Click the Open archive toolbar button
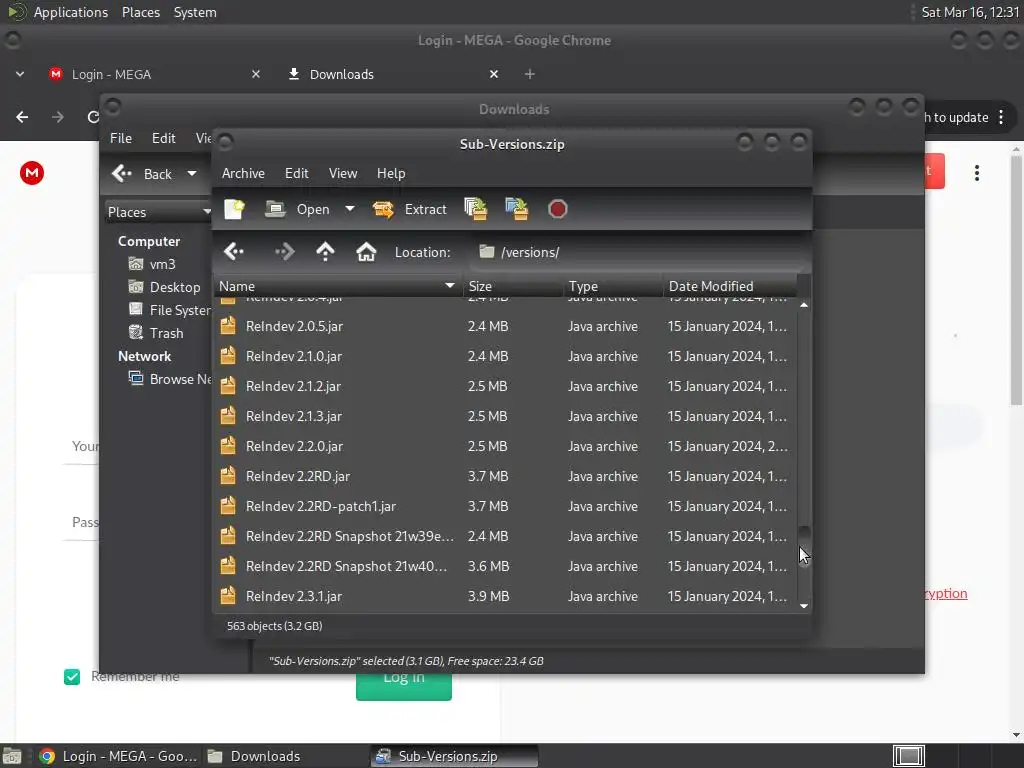The width and height of the screenshot is (1024, 768). tap(297, 209)
